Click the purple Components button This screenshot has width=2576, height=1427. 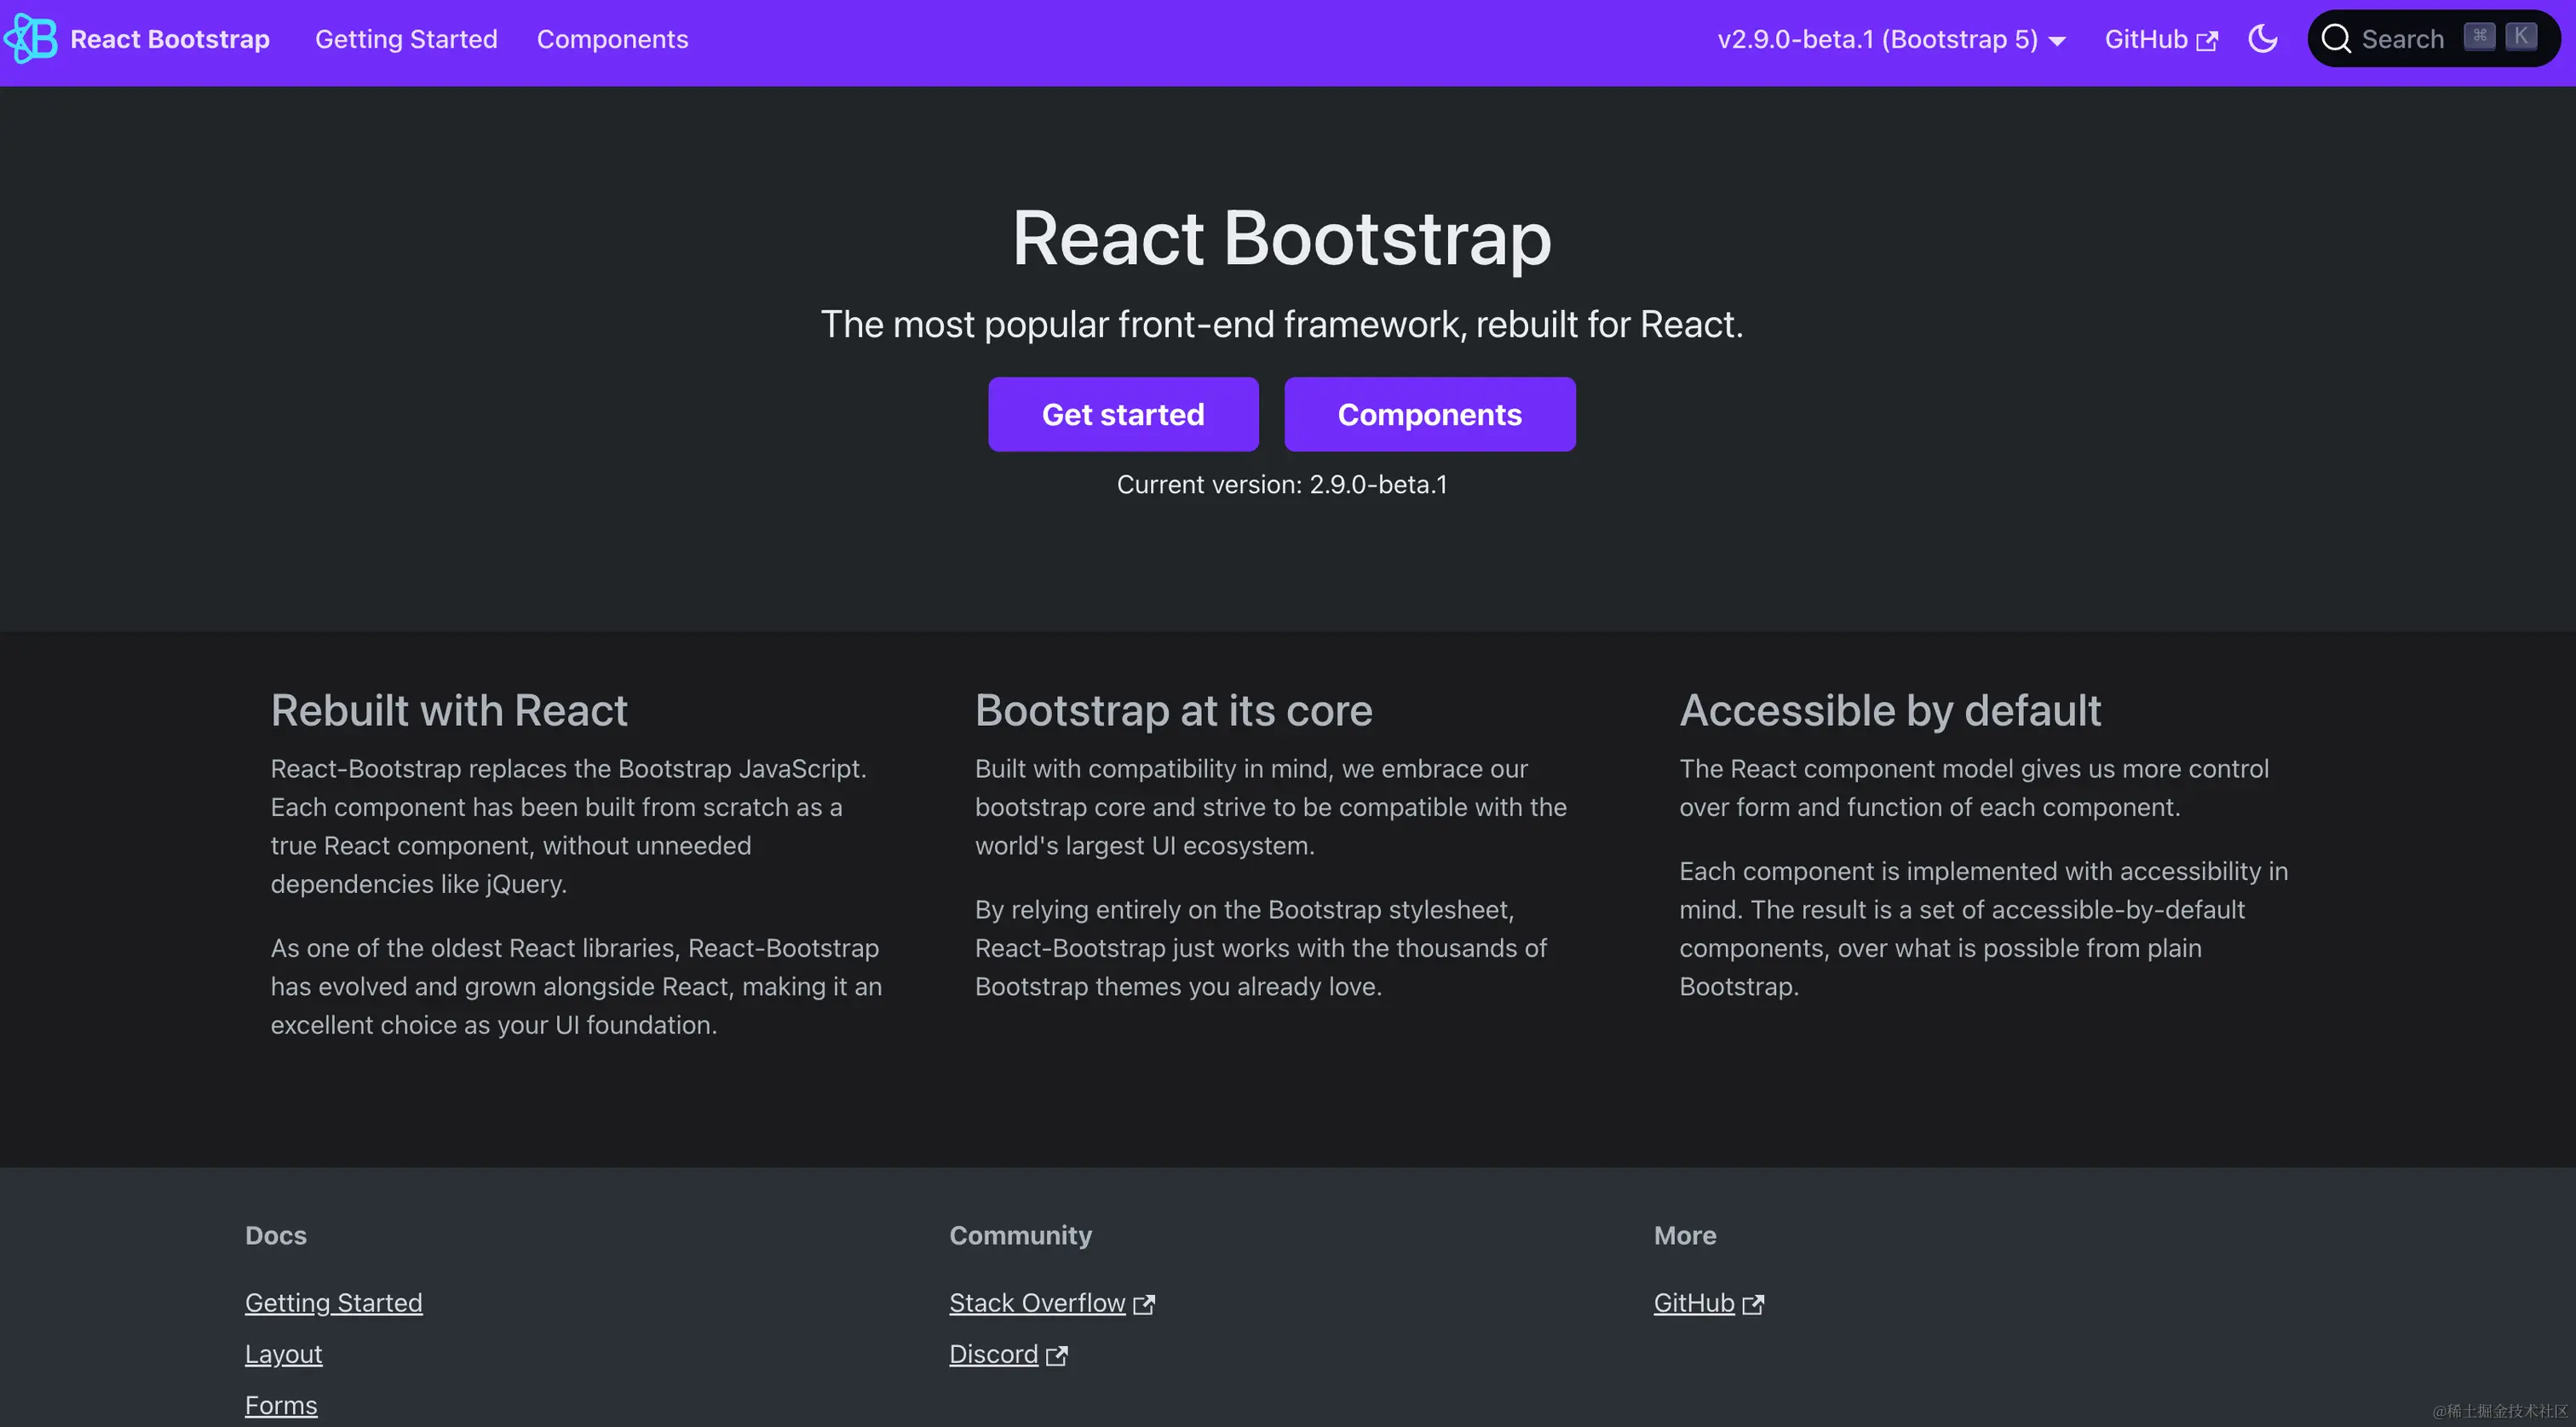1430,414
